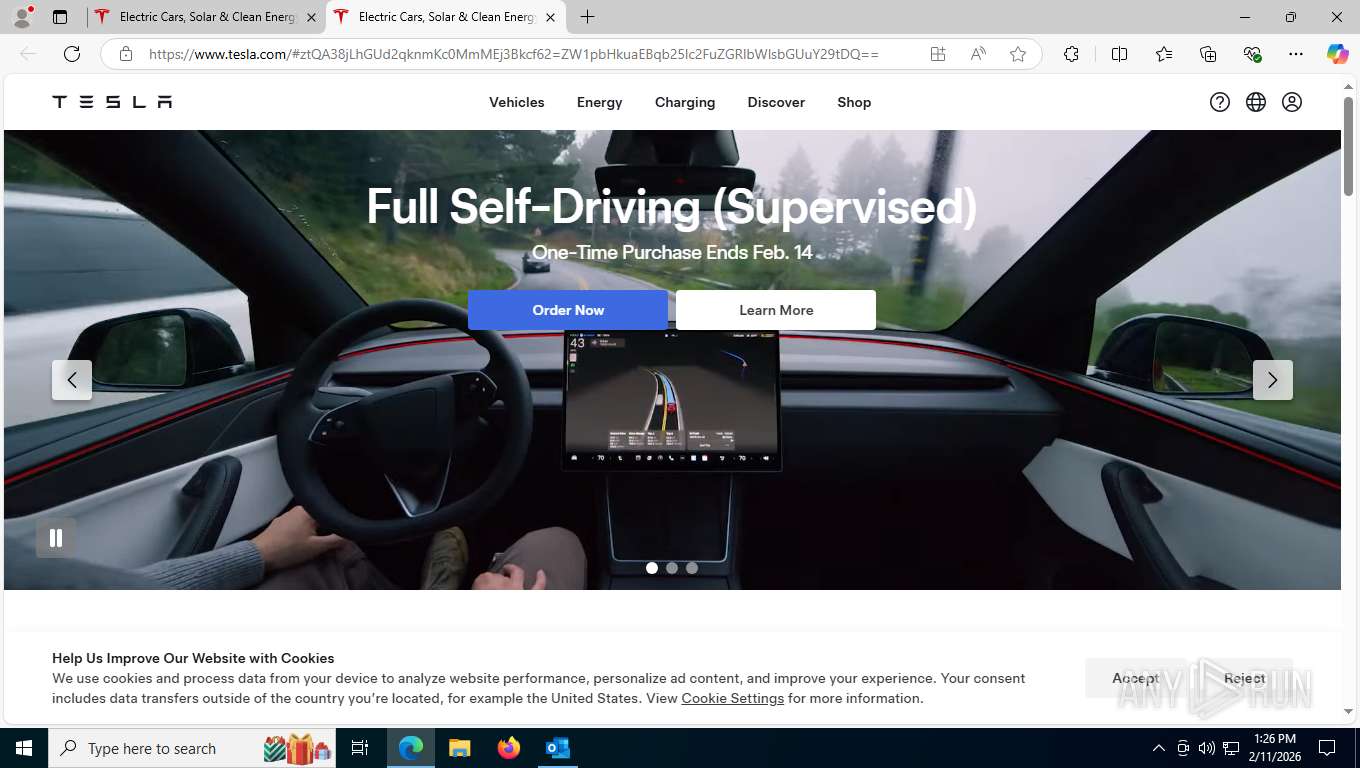Open Edge Collections
Viewport: 1360px width, 768px height.
tap(1208, 54)
